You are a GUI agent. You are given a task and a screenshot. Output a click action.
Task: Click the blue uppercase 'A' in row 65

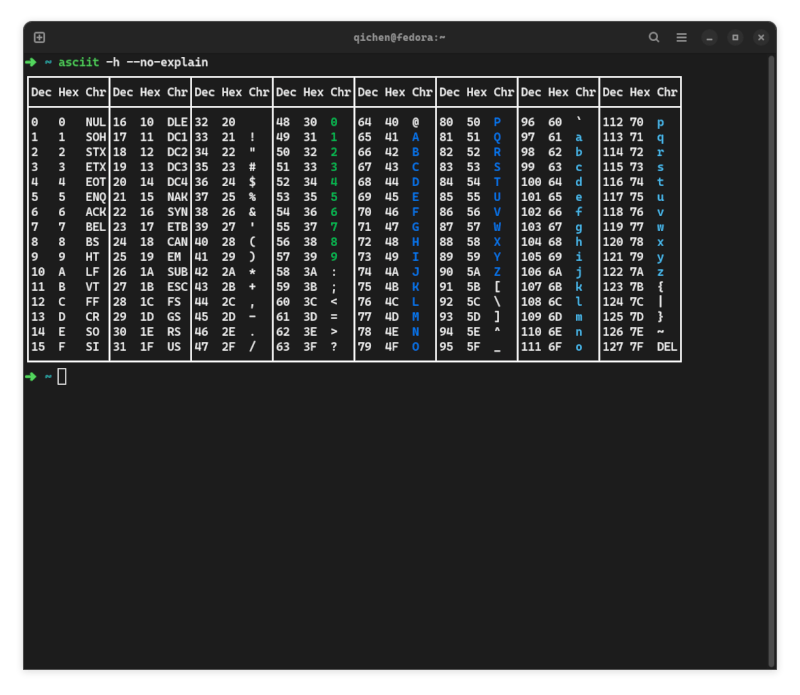(x=415, y=137)
